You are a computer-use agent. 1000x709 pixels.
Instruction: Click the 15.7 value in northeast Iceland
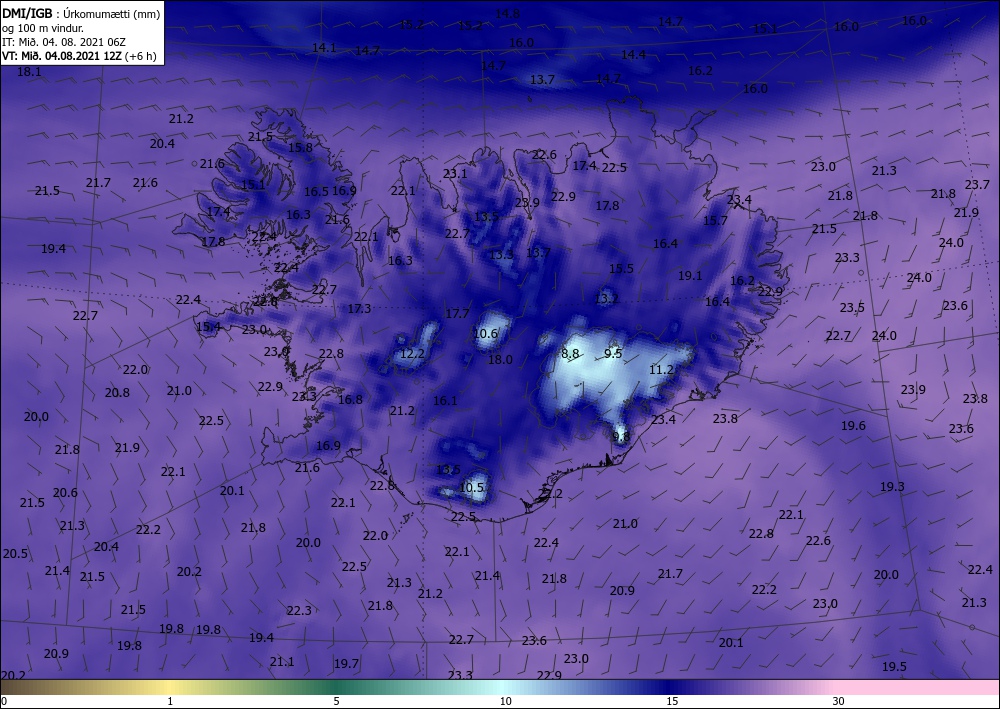click(x=715, y=221)
